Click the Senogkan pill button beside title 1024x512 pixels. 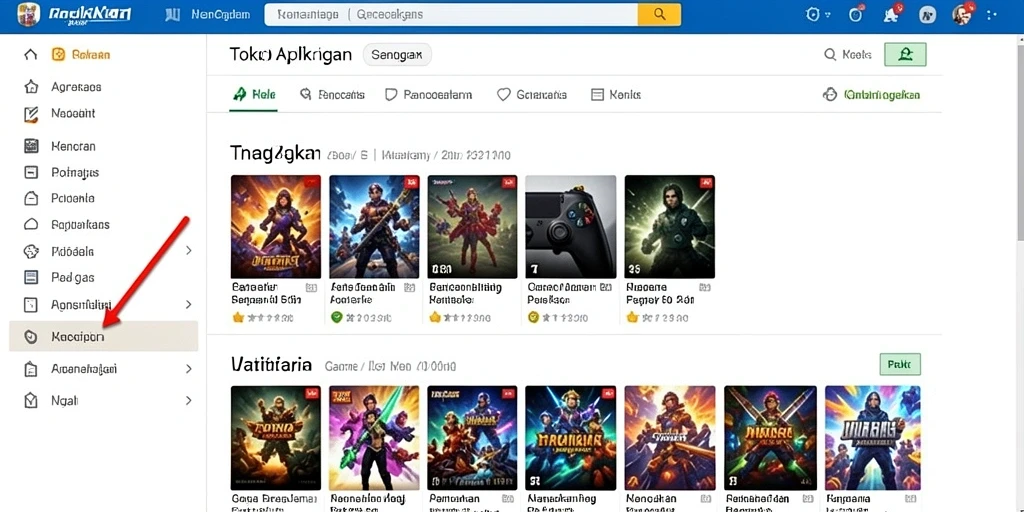tap(397, 56)
